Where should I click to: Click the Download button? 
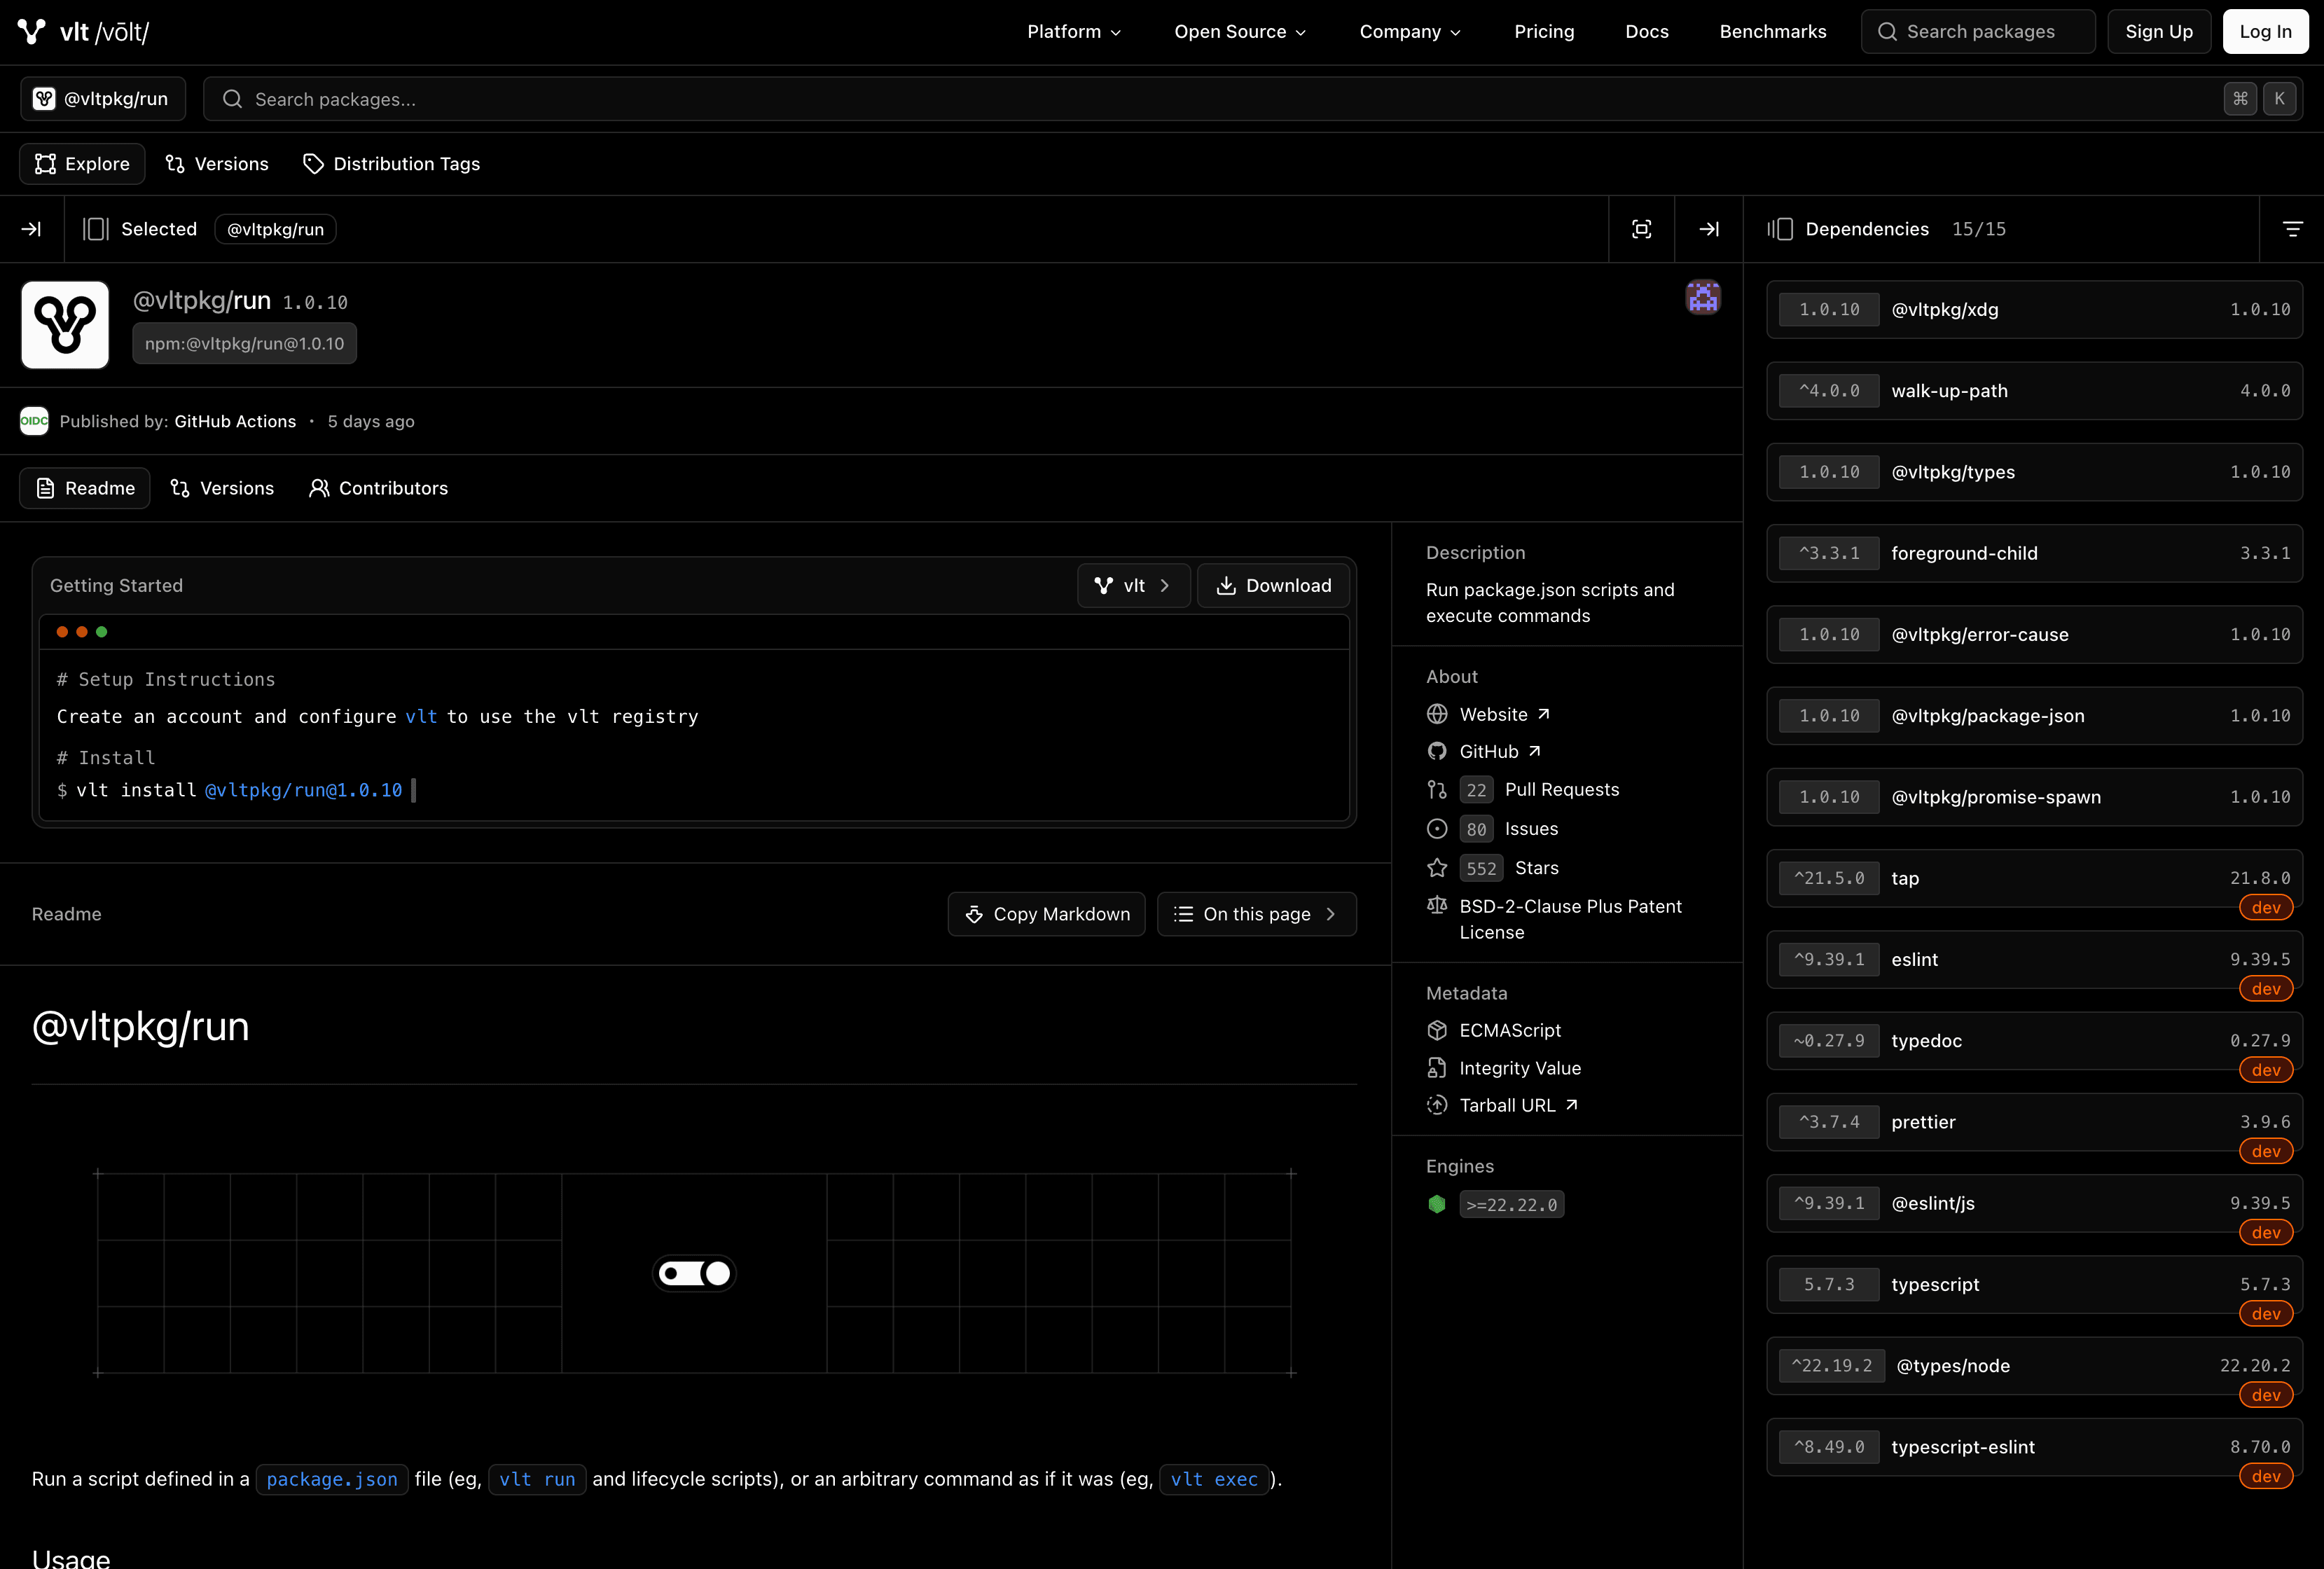(1273, 585)
